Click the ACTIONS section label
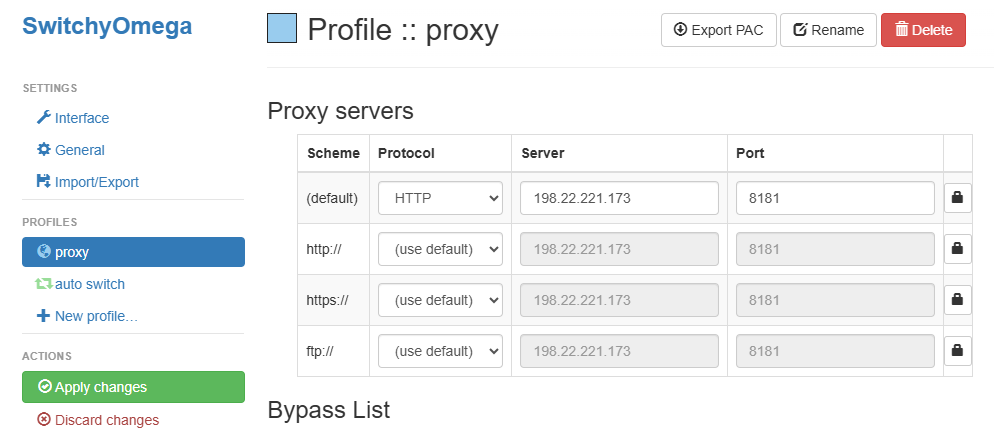This screenshot has width=994, height=436. 48,356
